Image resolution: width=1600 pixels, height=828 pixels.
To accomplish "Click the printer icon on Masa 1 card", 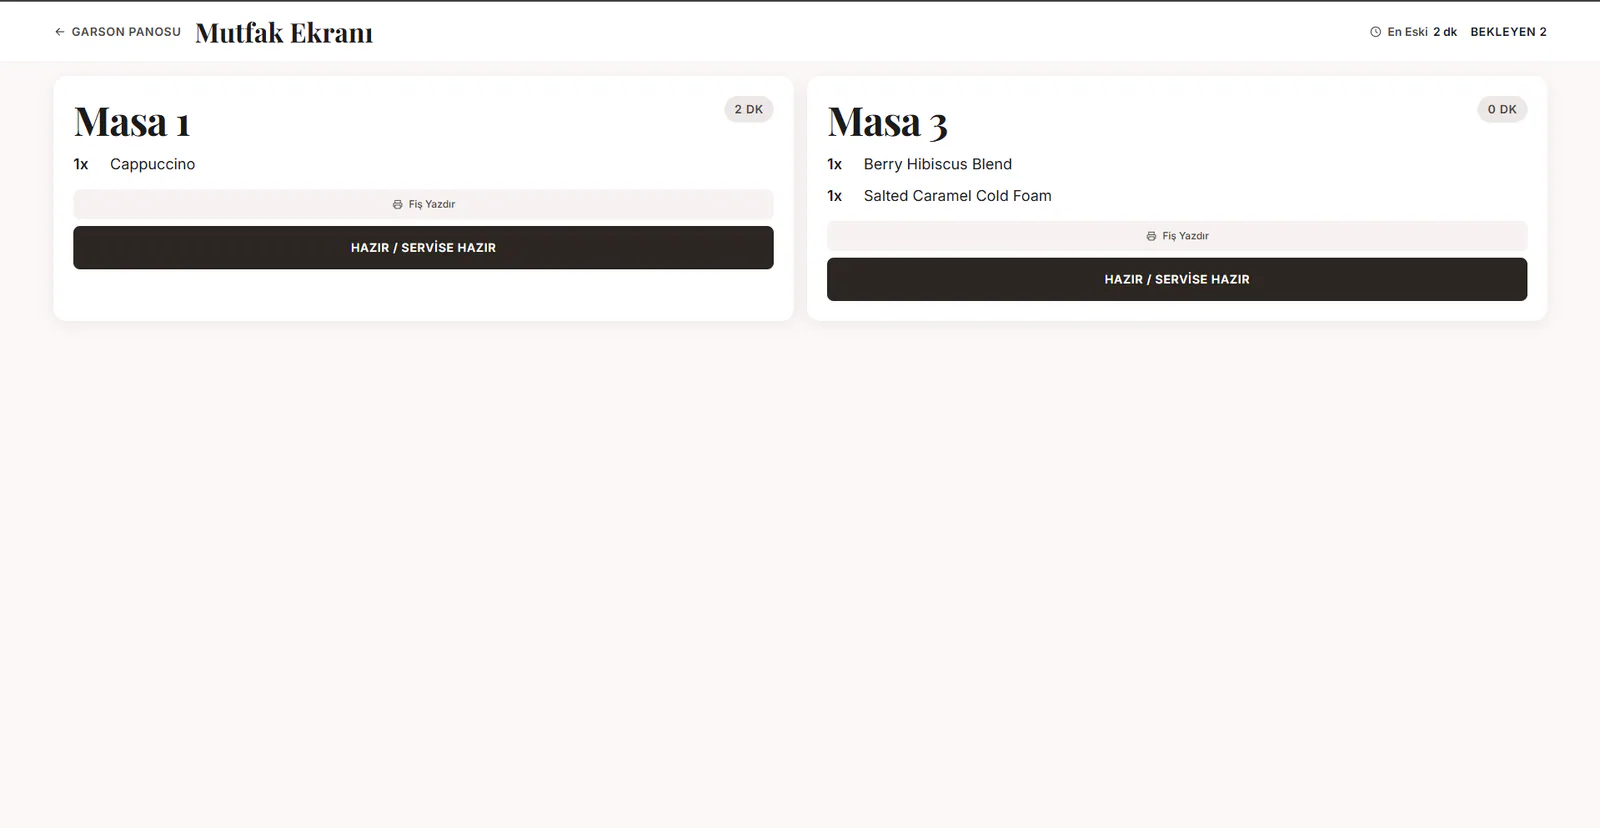I will (398, 204).
